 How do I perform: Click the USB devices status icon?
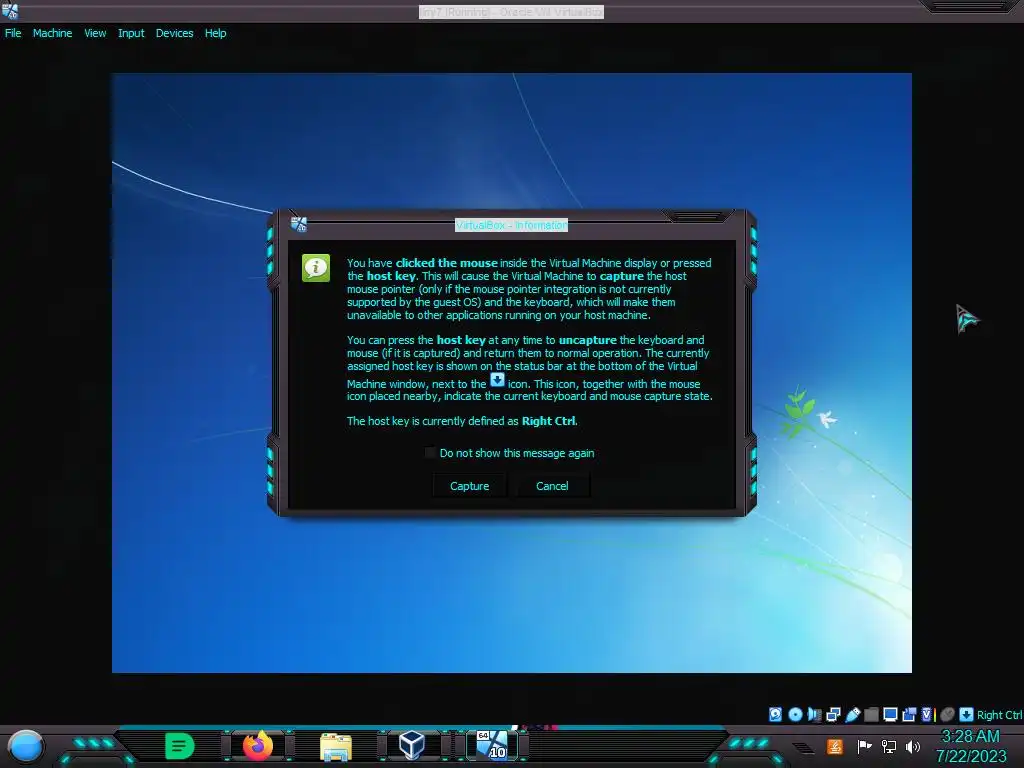tap(853, 714)
